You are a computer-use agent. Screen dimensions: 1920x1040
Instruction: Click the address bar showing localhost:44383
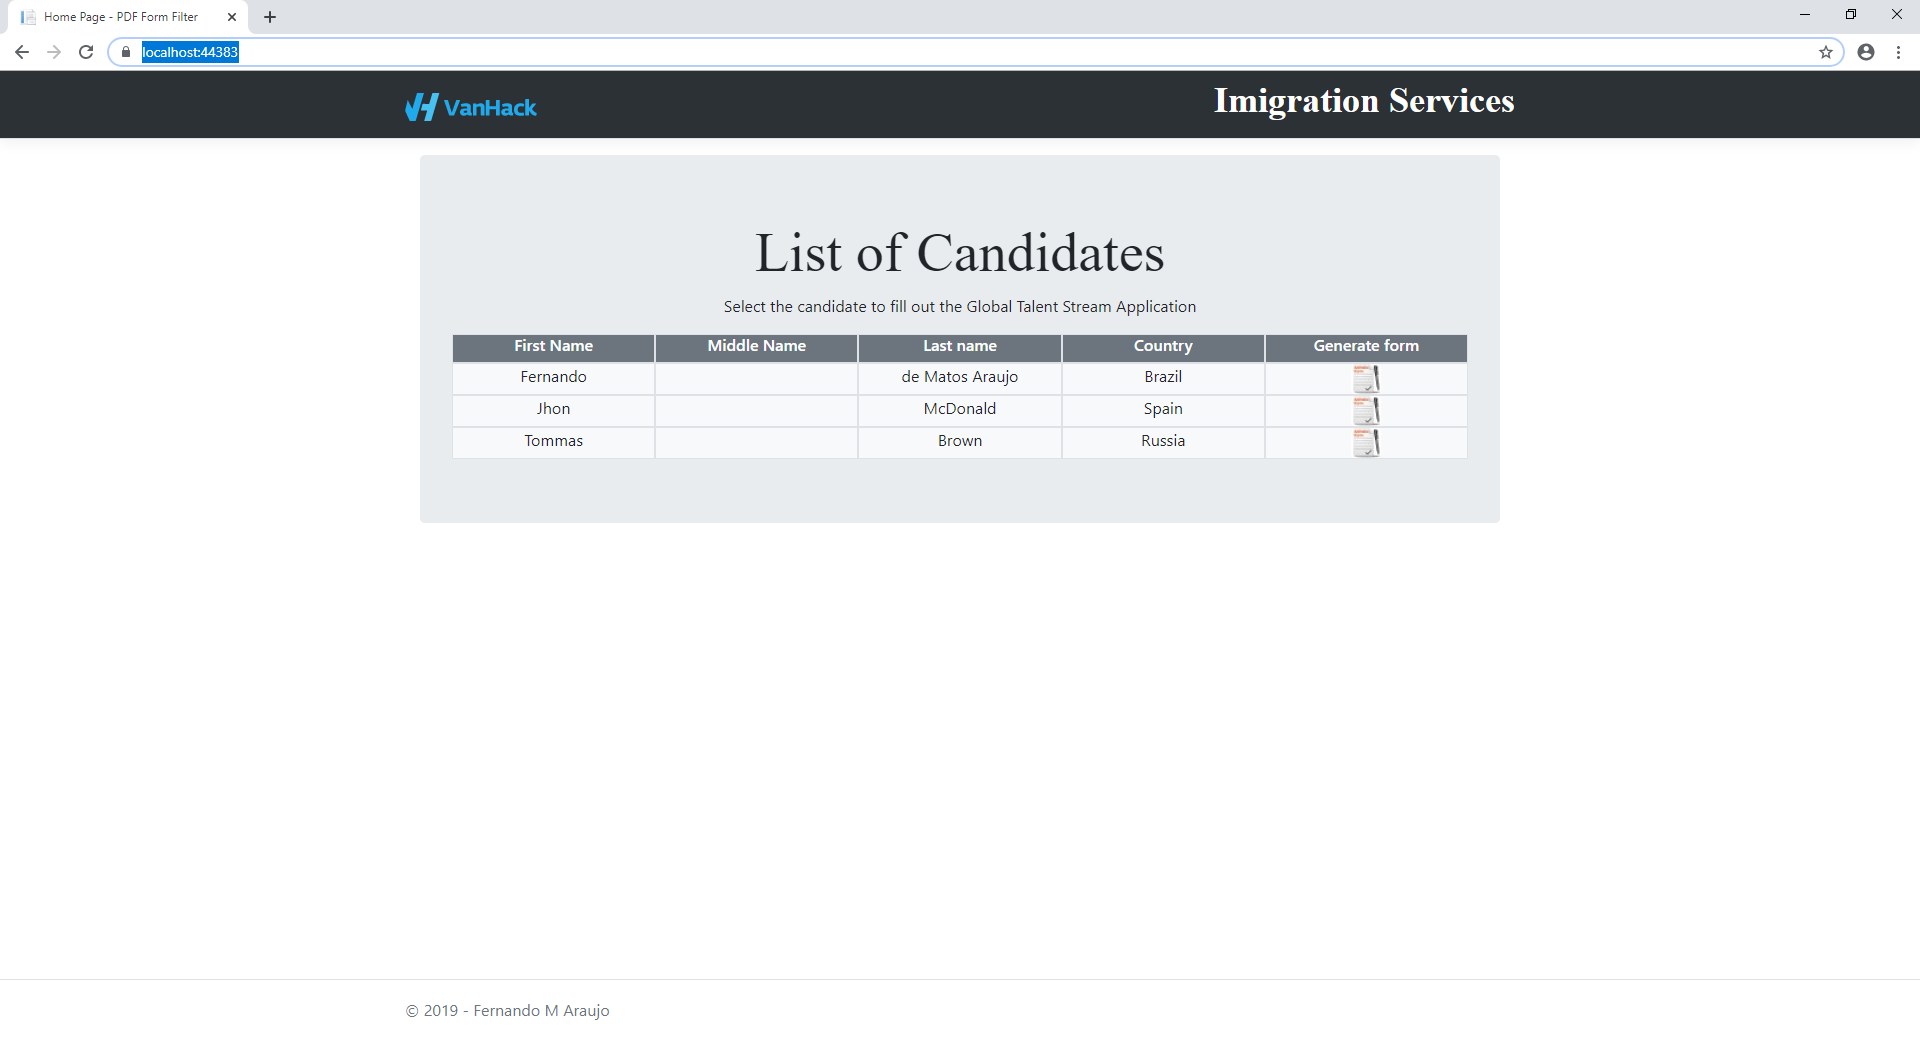click(x=975, y=52)
